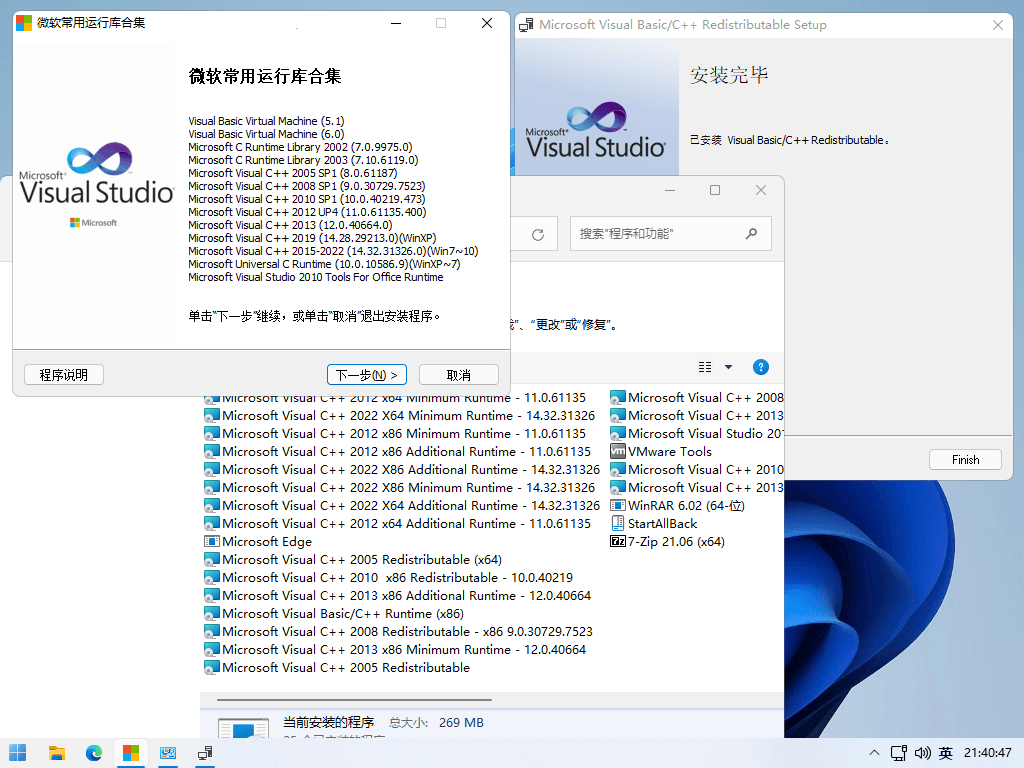Close the Redistributable Setup window
Screen dimensions: 1024x768
[x=997, y=25]
